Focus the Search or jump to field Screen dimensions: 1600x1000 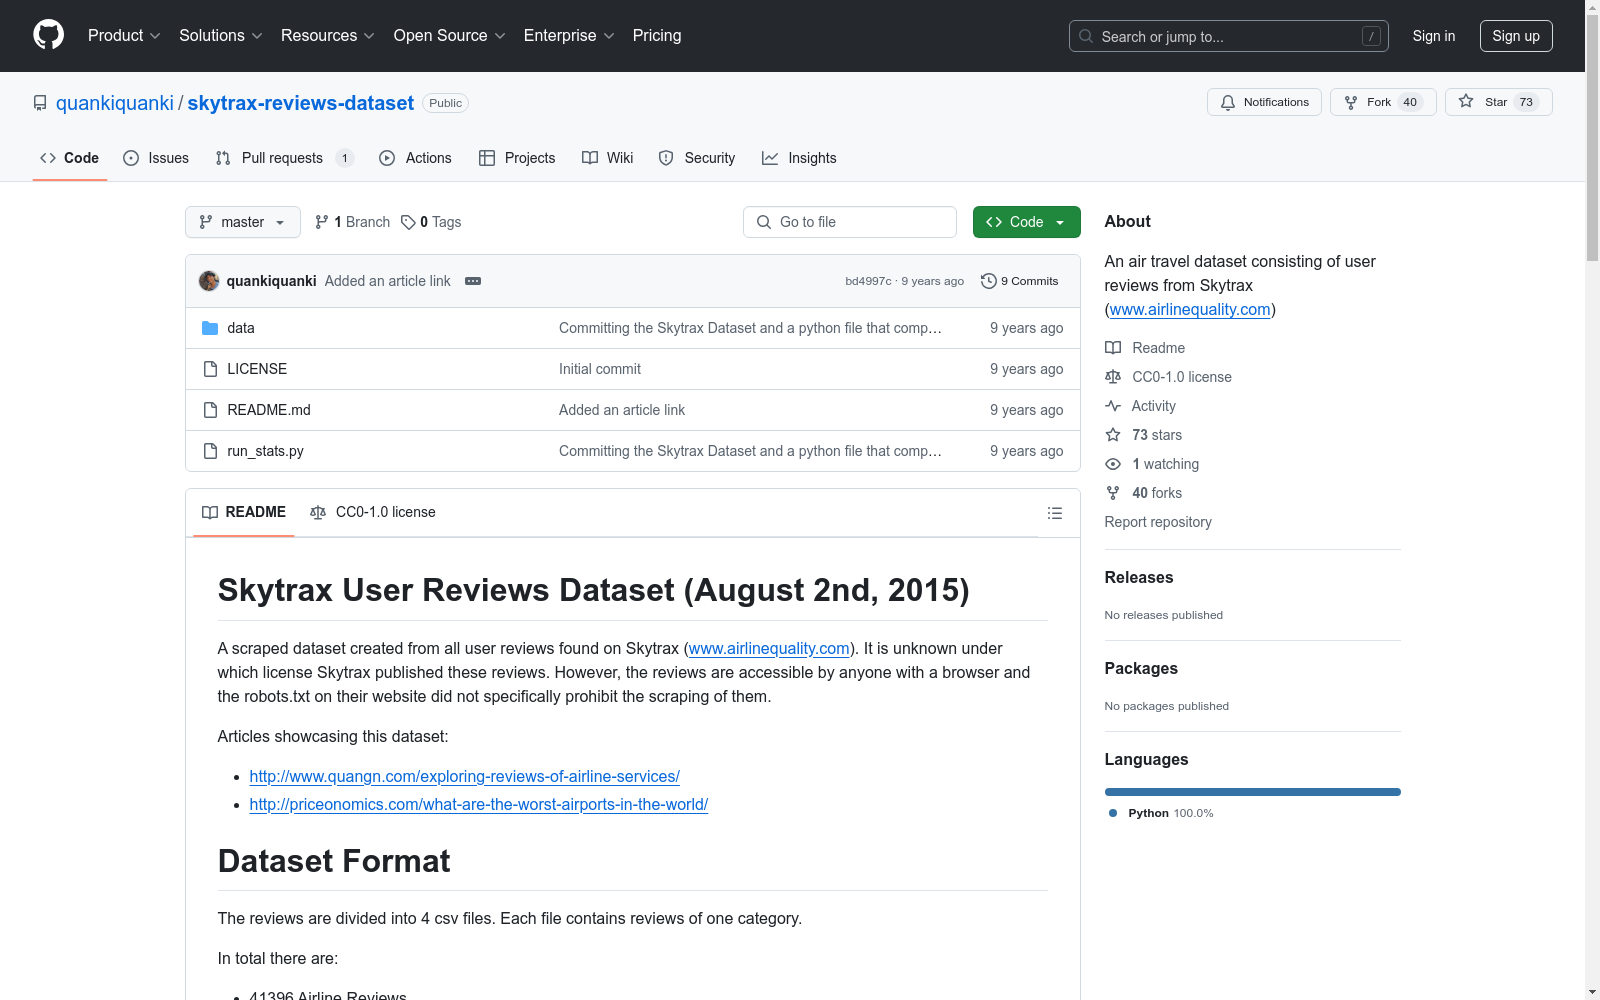click(1229, 36)
